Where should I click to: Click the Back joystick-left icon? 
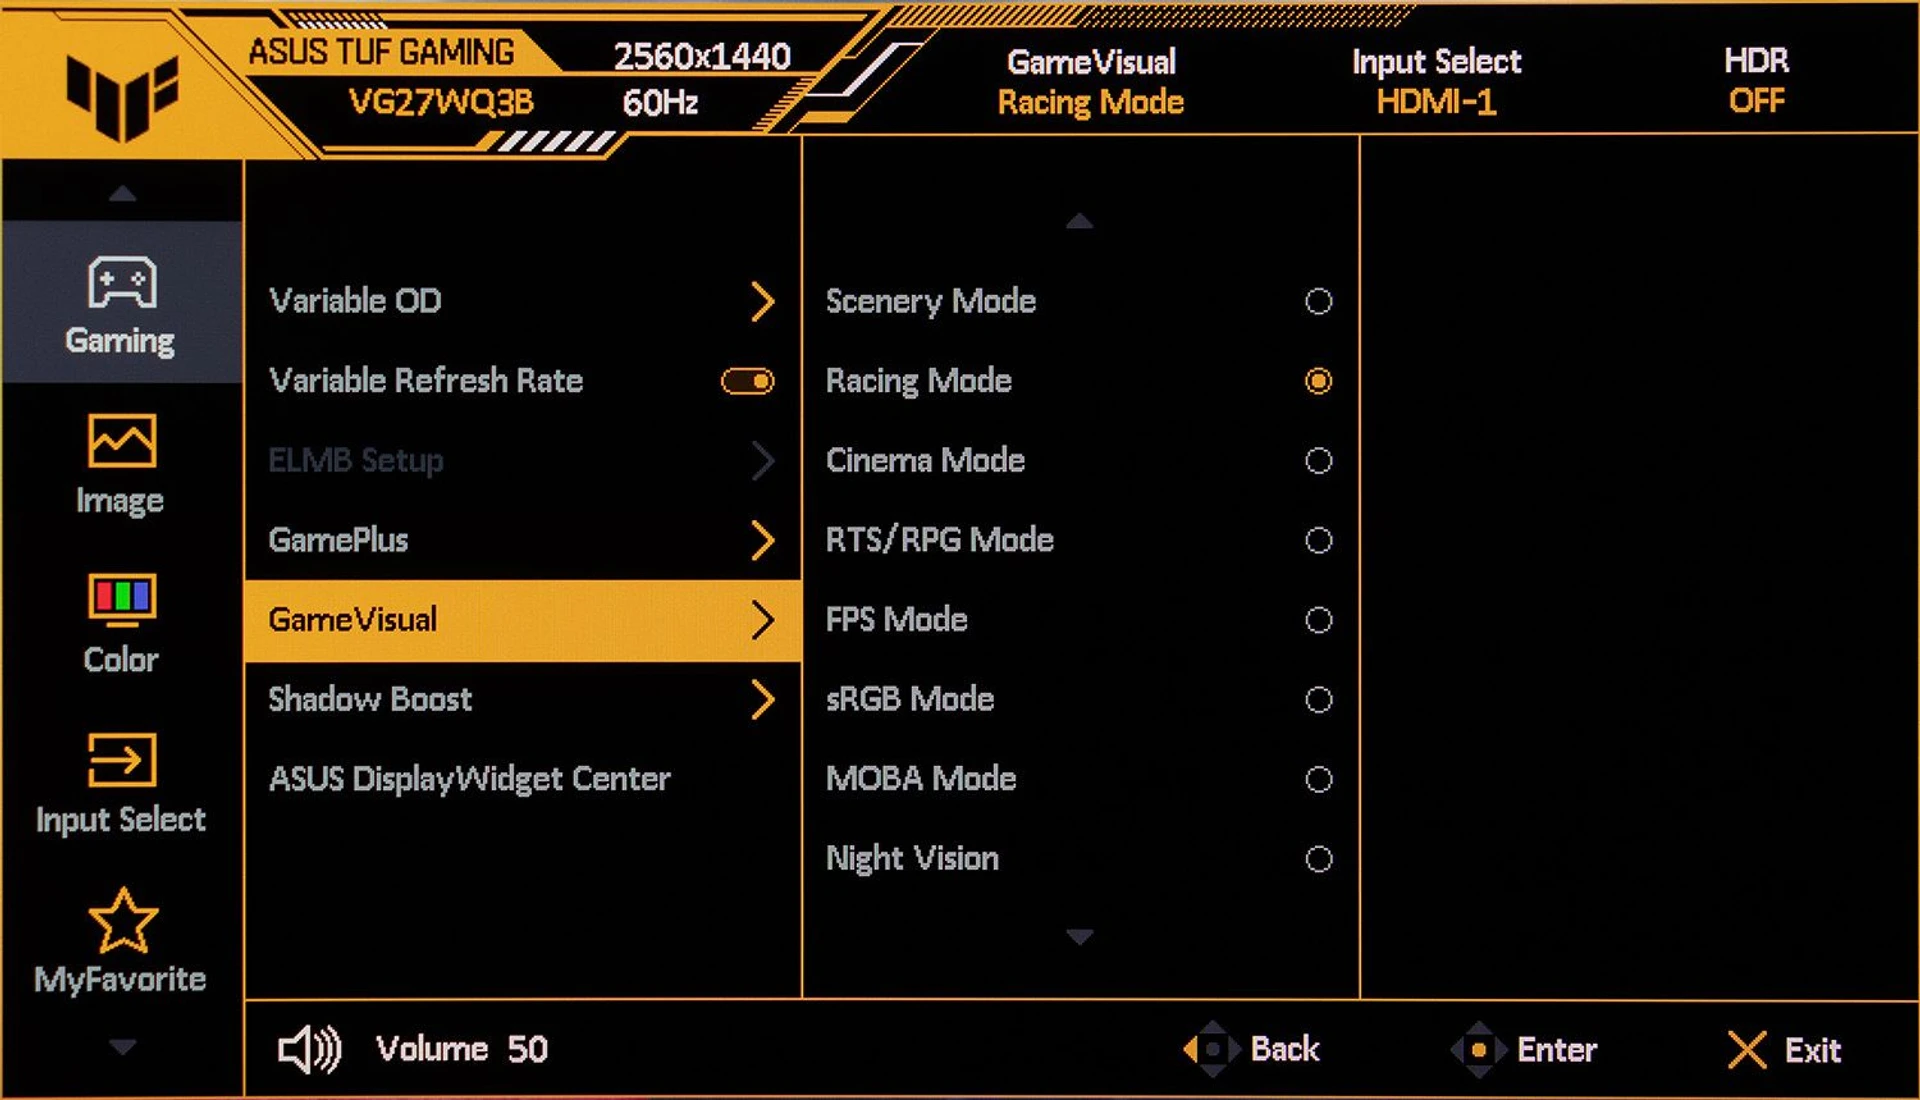pyautogui.click(x=1210, y=1049)
